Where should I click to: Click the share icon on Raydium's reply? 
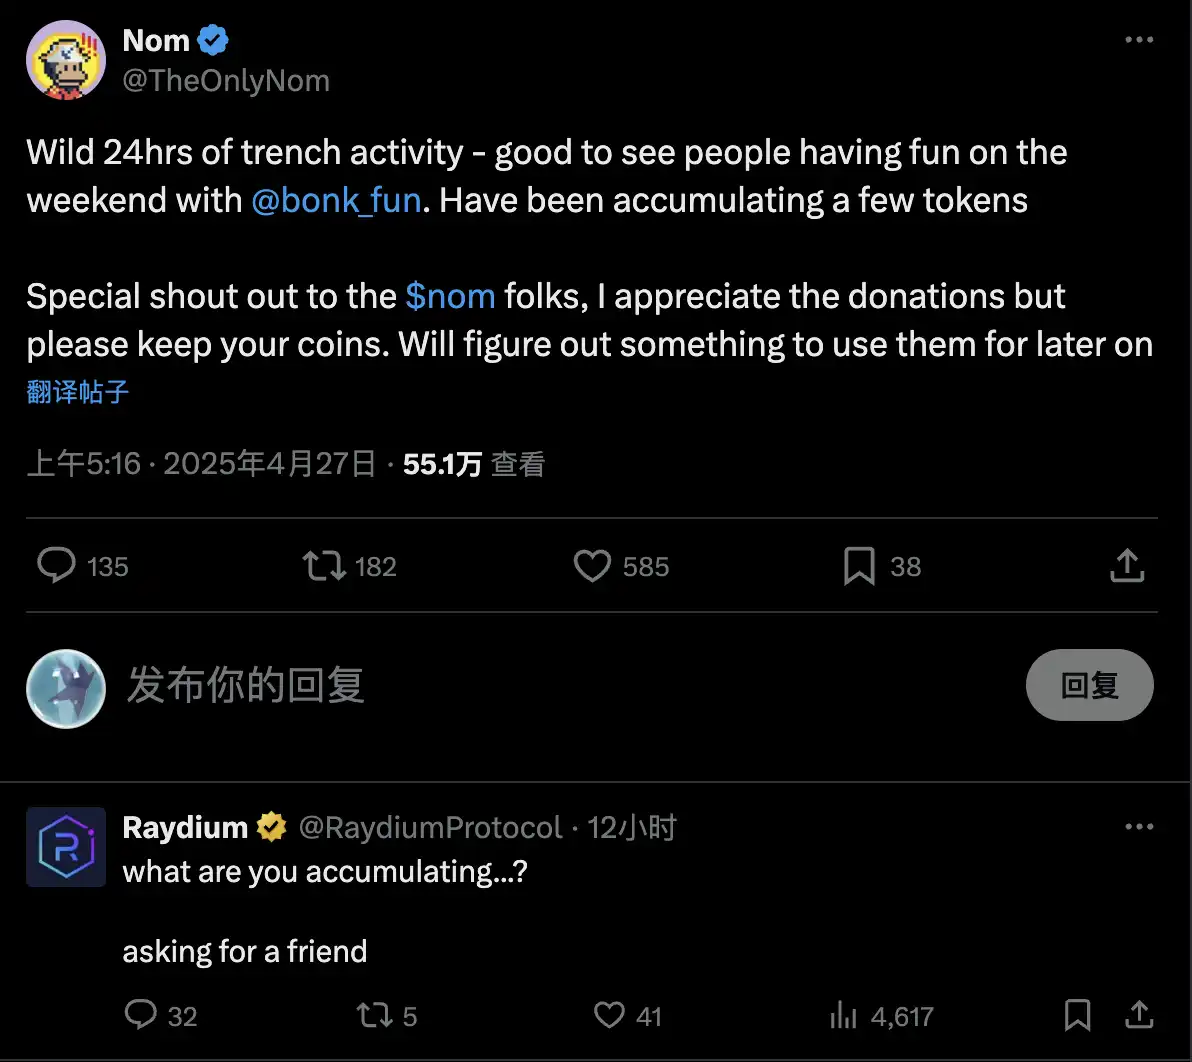(1139, 1015)
